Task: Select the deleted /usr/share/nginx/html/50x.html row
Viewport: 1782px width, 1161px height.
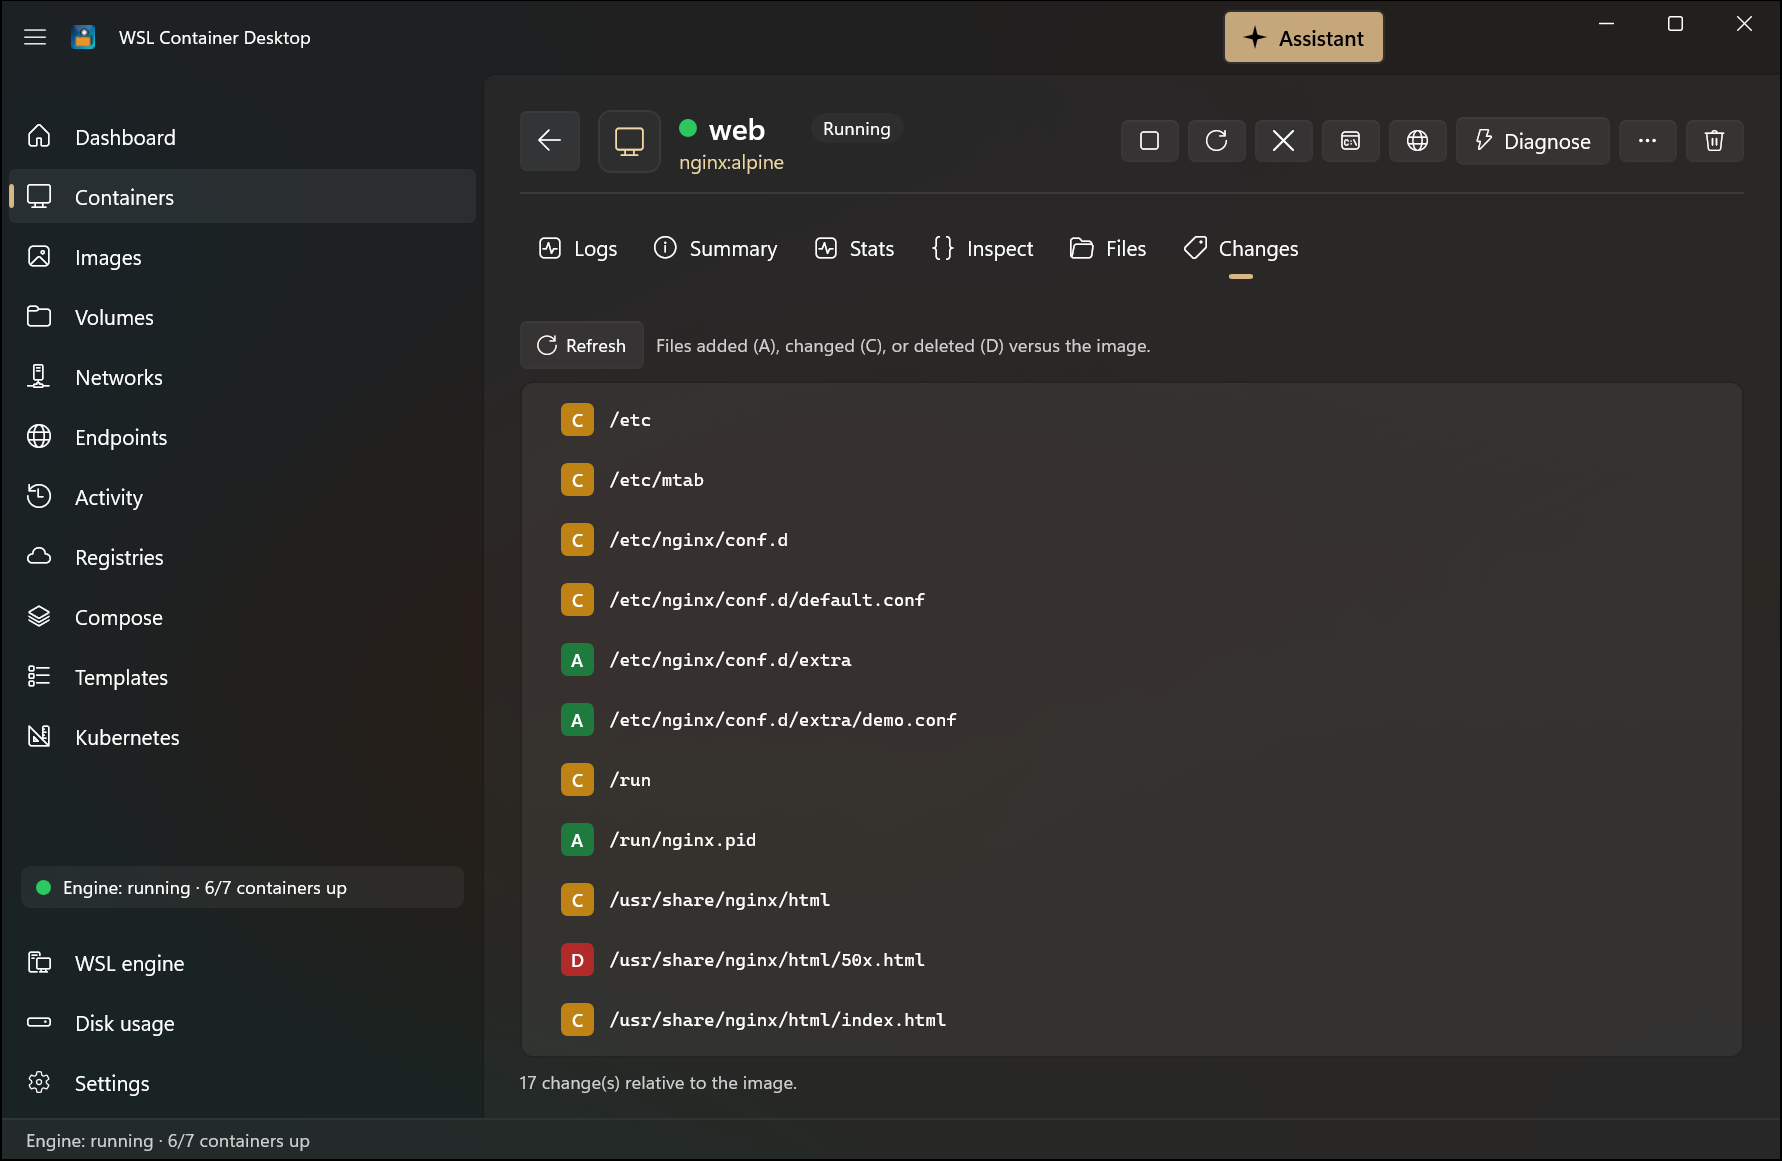Action: tap(1131, 960)
